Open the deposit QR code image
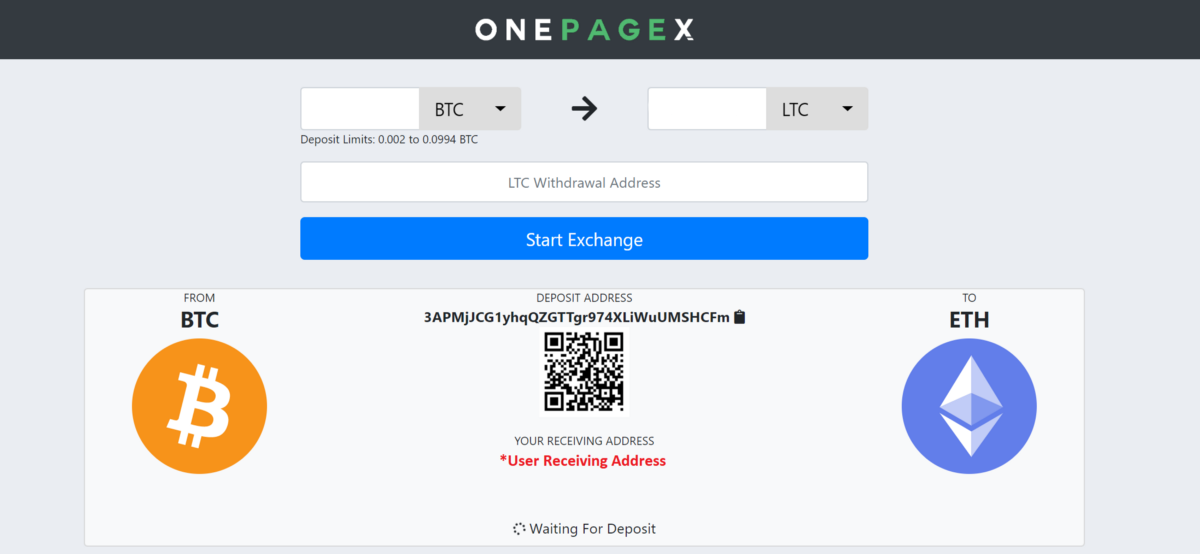1200x554 pixels. [584, 371]
